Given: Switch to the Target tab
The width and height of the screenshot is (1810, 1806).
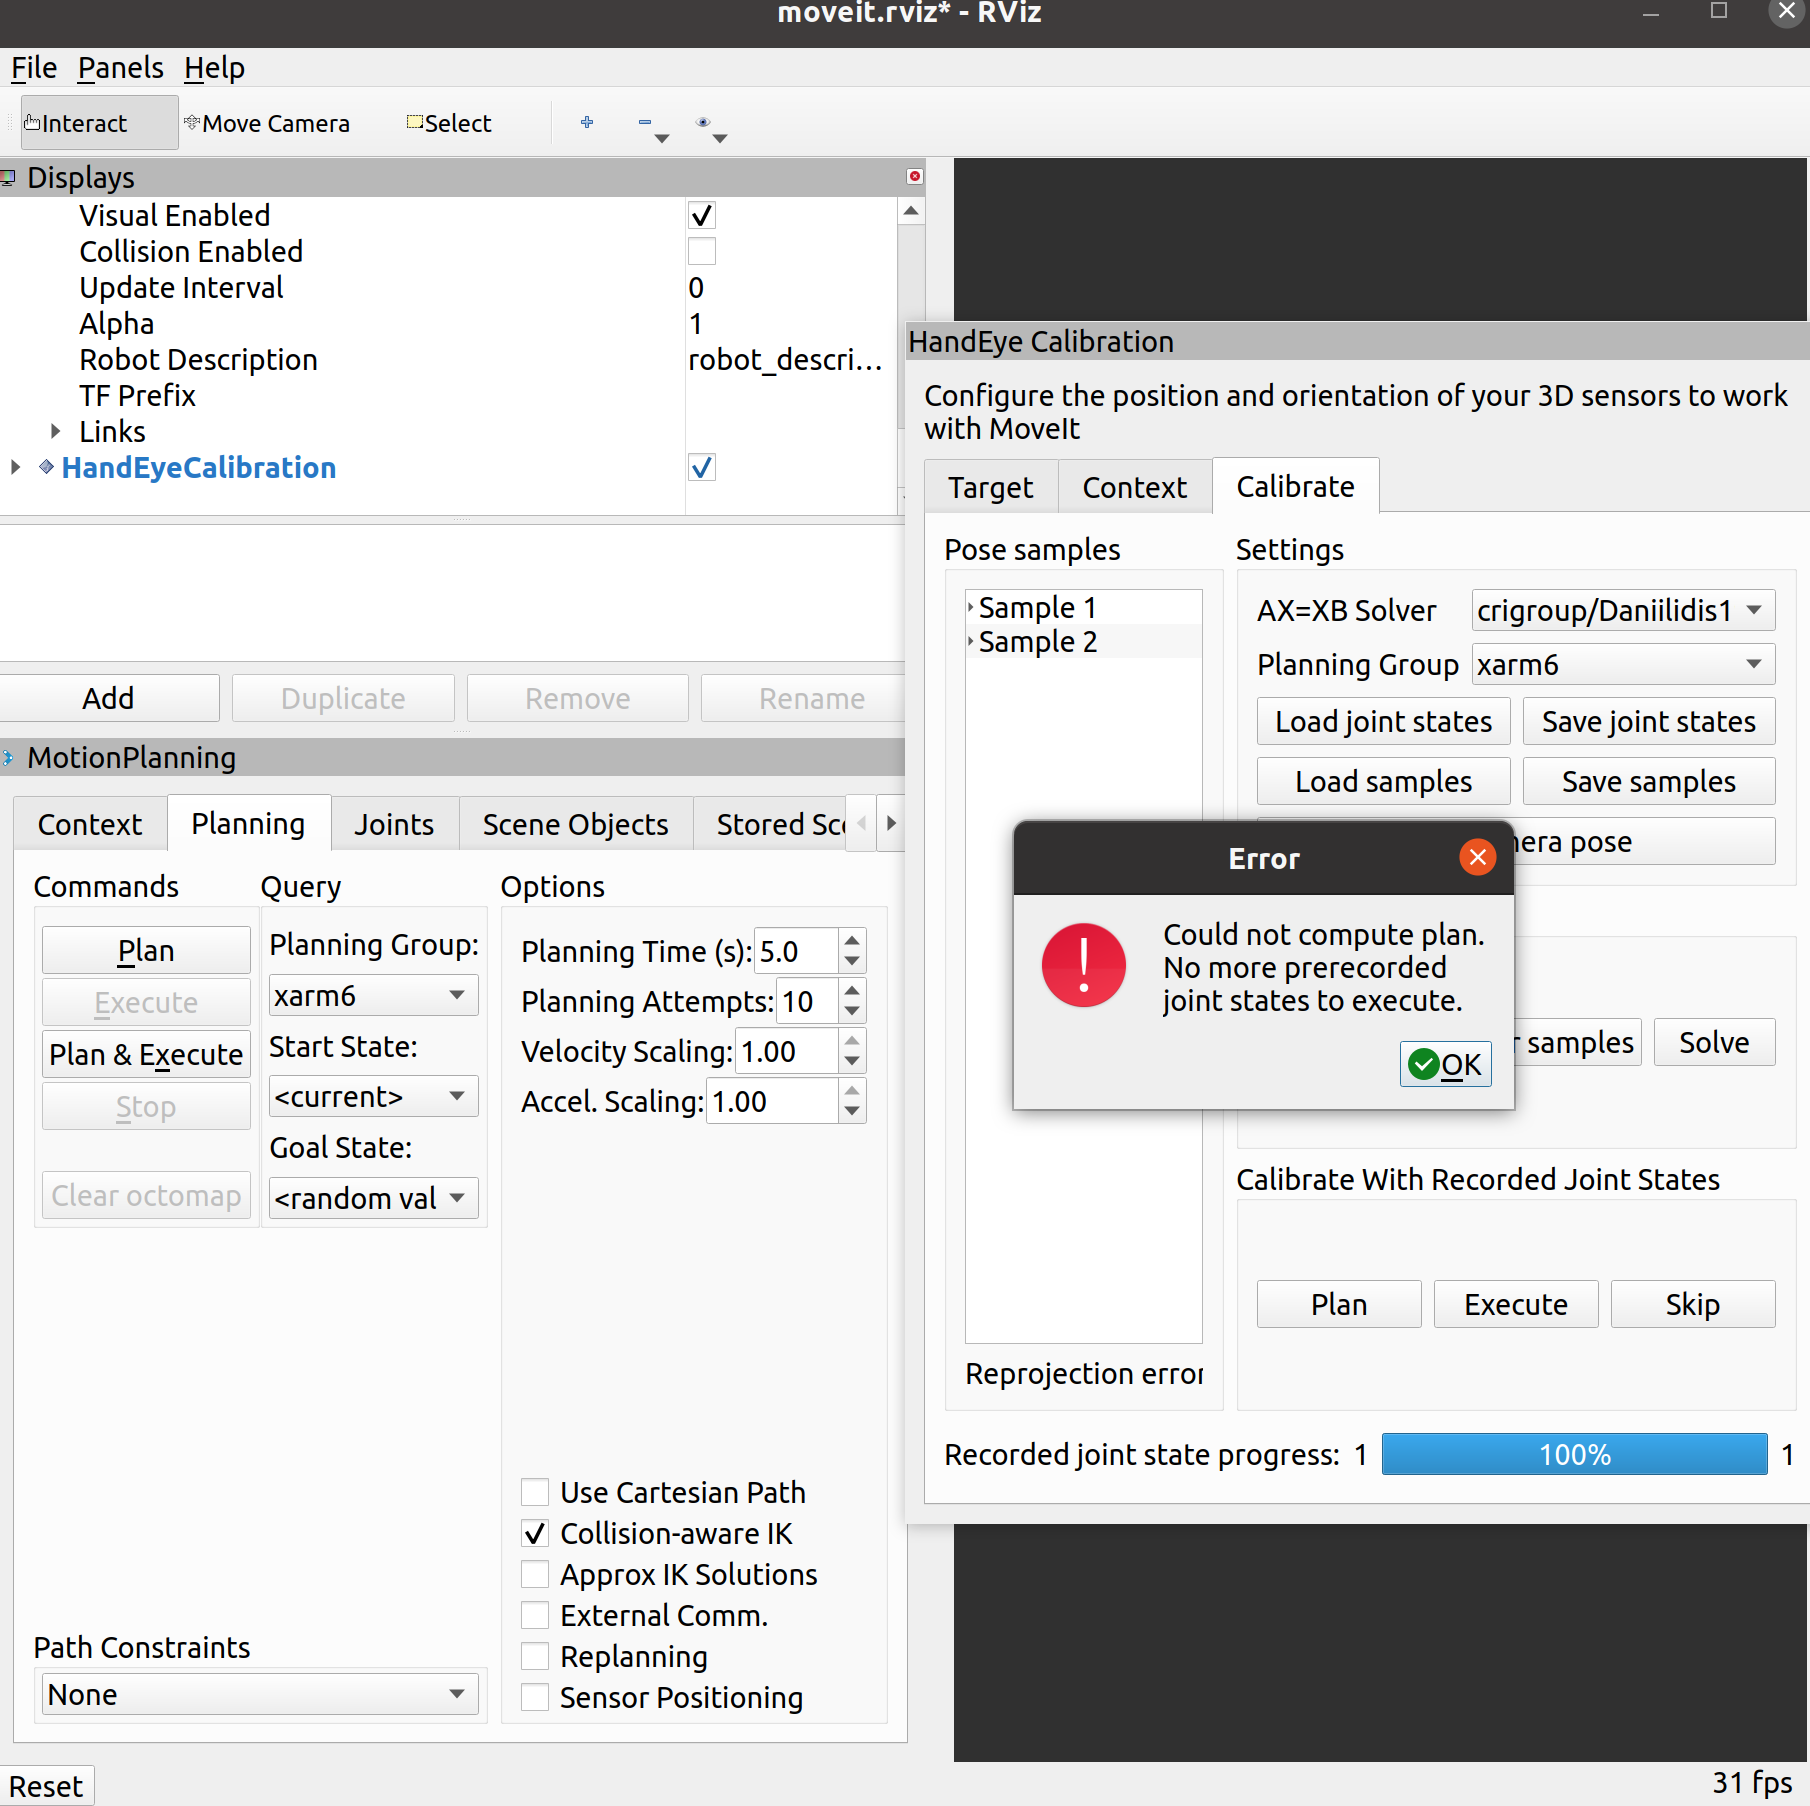Looking at the screenshot, I should 990,487.
